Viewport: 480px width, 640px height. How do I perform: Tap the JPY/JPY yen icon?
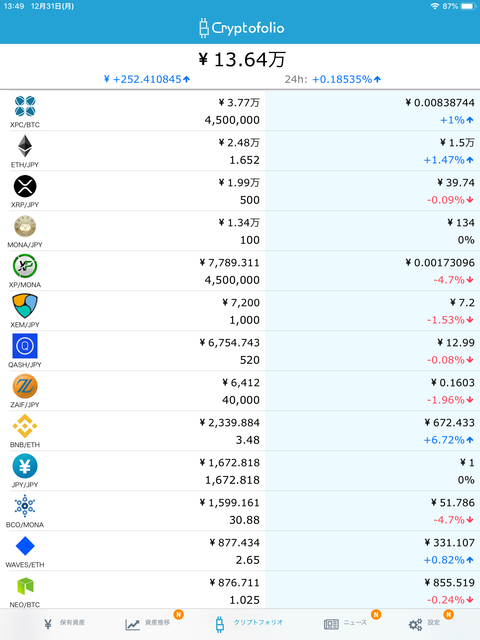coord(25,466)
